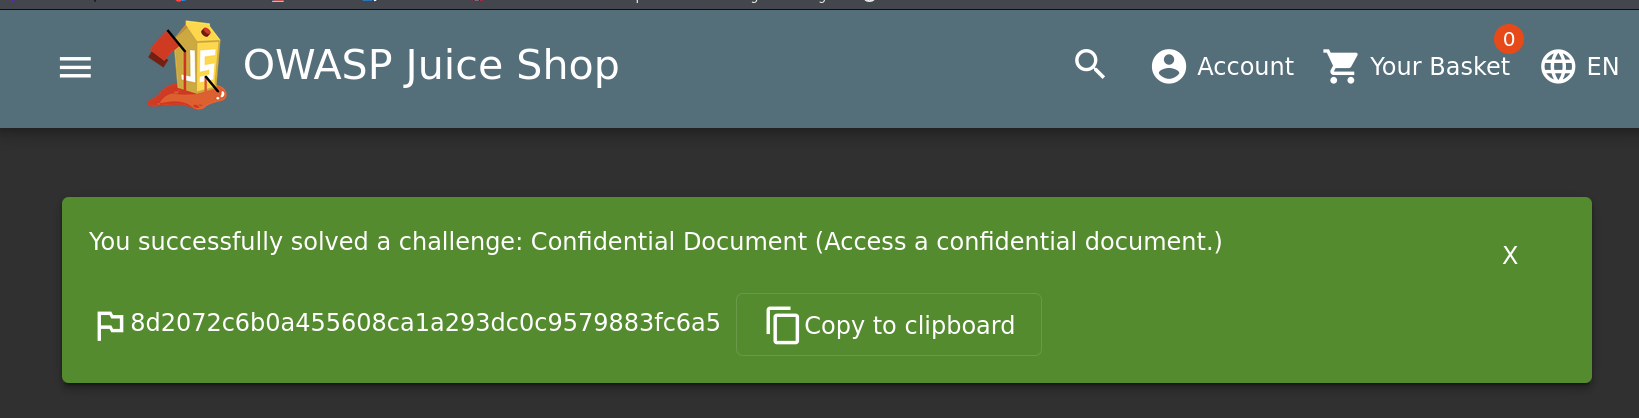Click the globe language icon
Image resolution: width=1639 pixels, height=418 pixels.
click(x=1557, y=67)
